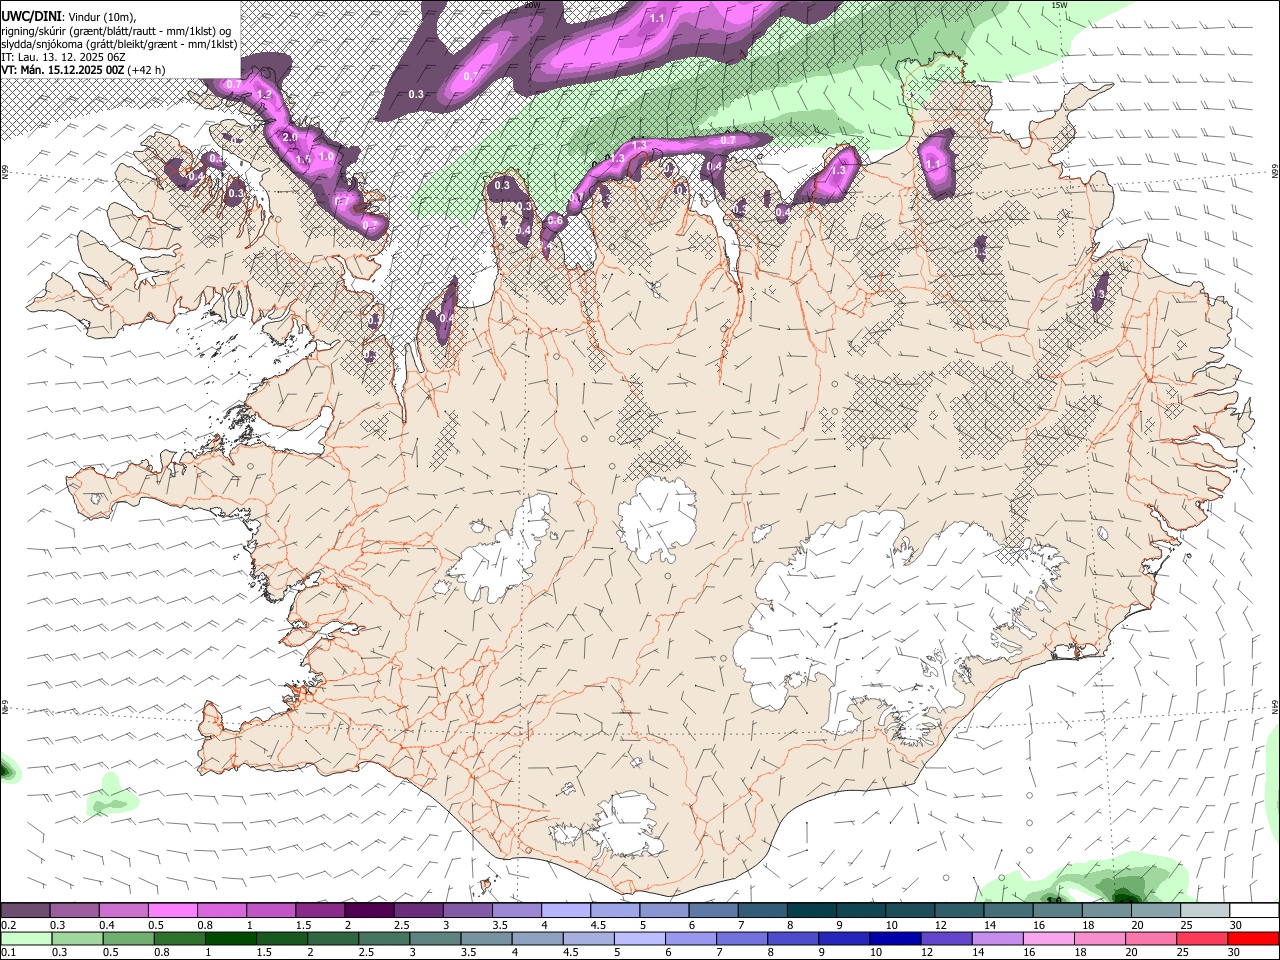Click upper legend pale grey swatch after 25

pyautogui.click(x=1205, y=910)
